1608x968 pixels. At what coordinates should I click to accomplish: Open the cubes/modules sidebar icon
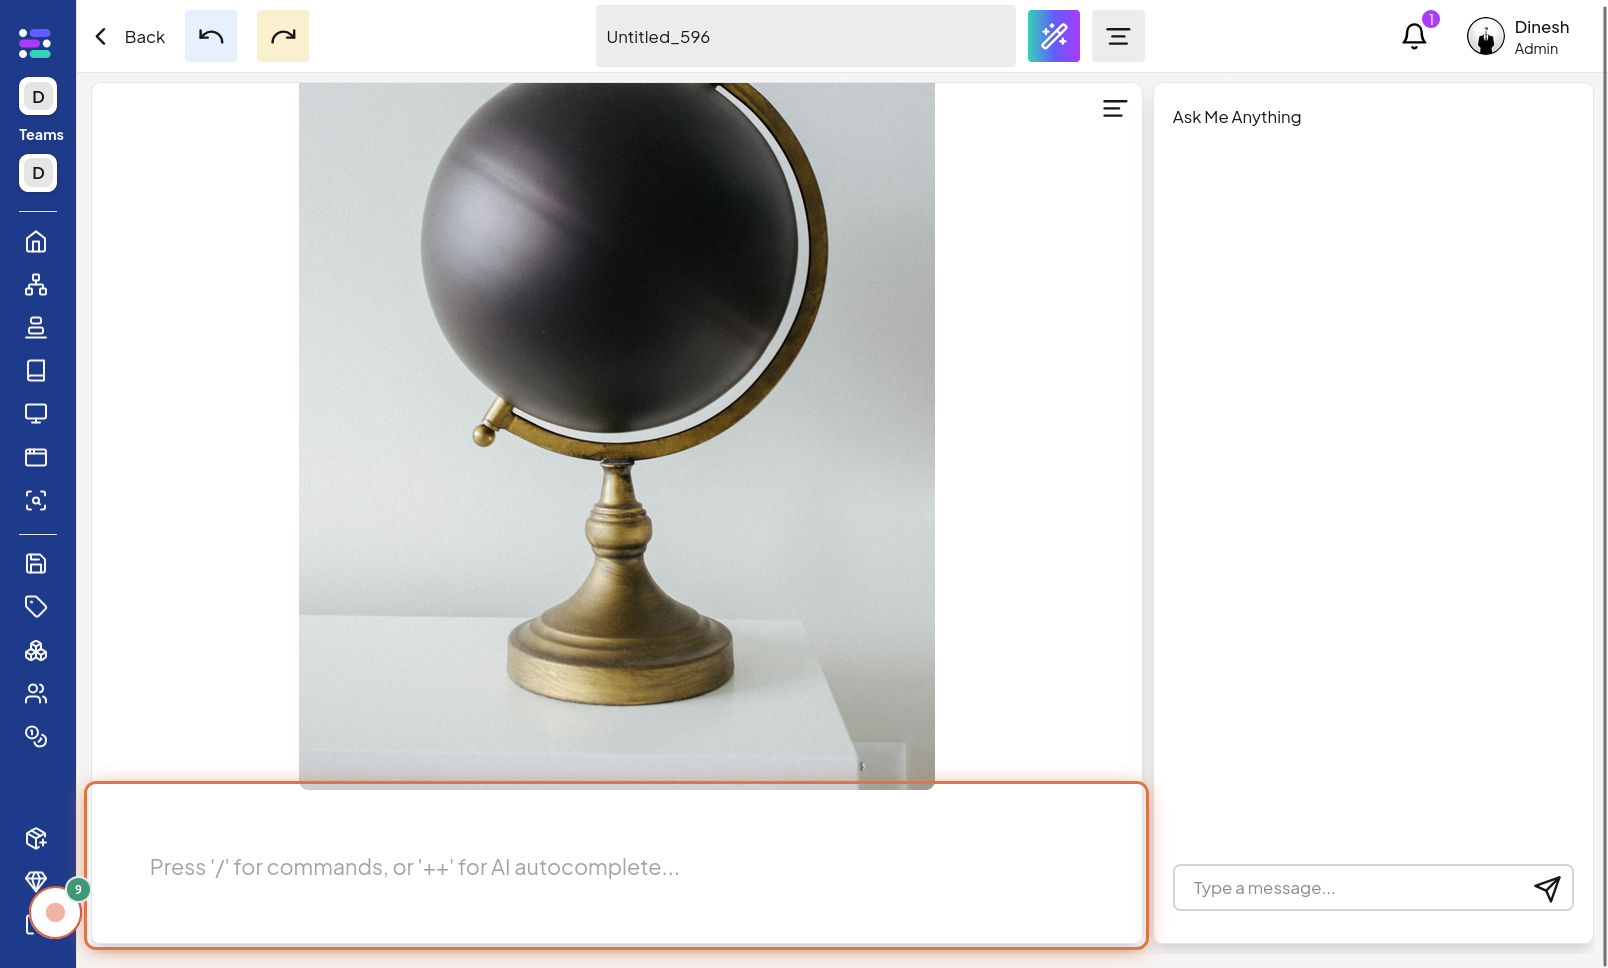pos(36,651)
